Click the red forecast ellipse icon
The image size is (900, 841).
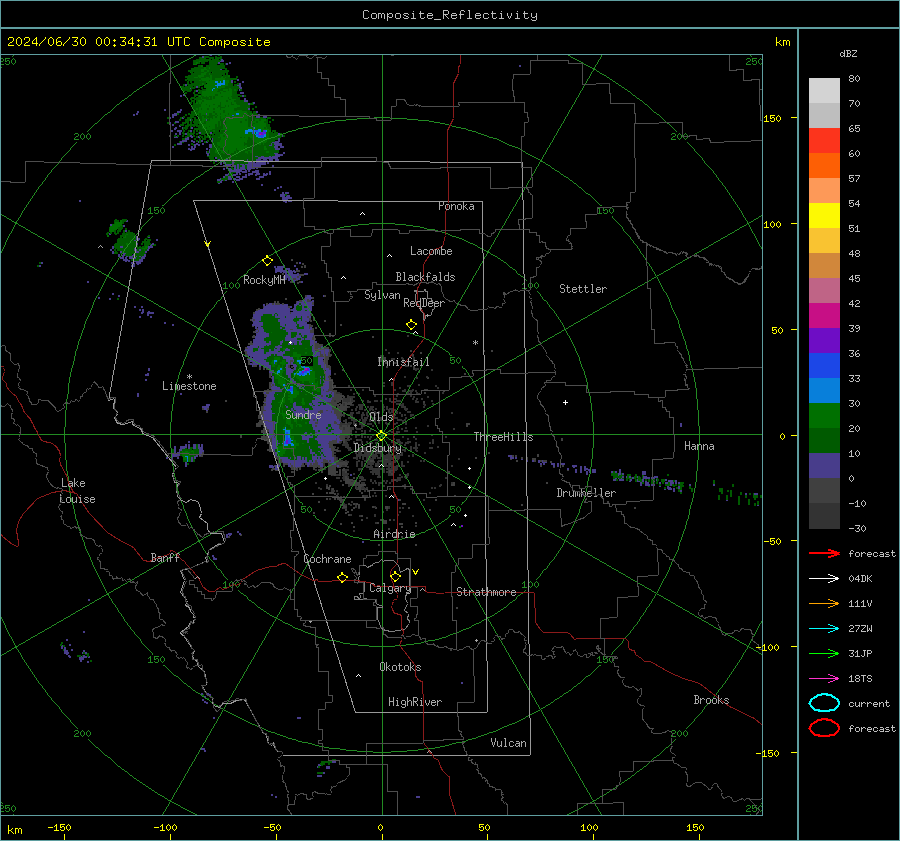click(824, 728)
